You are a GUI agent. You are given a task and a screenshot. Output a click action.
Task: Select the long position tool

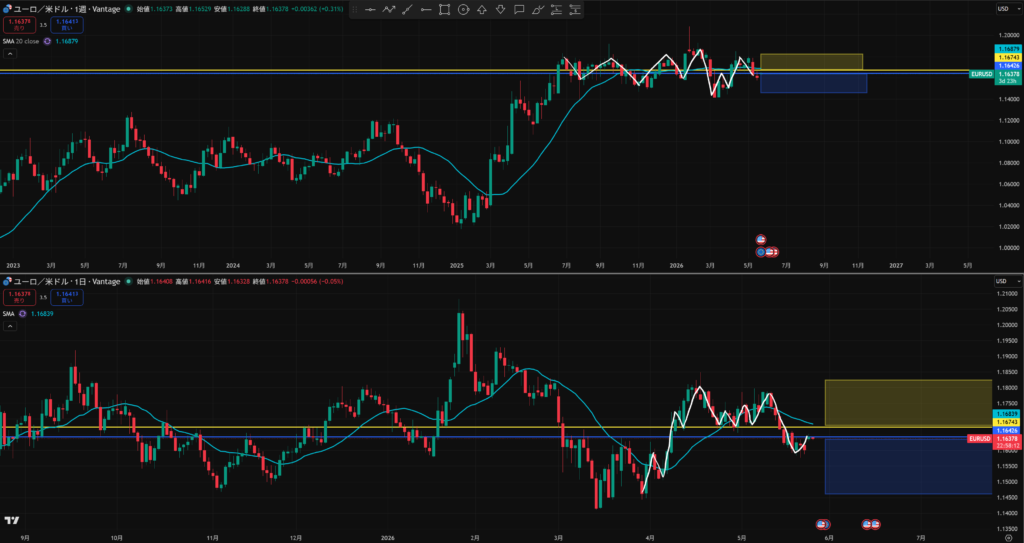(x=556, y=10)
